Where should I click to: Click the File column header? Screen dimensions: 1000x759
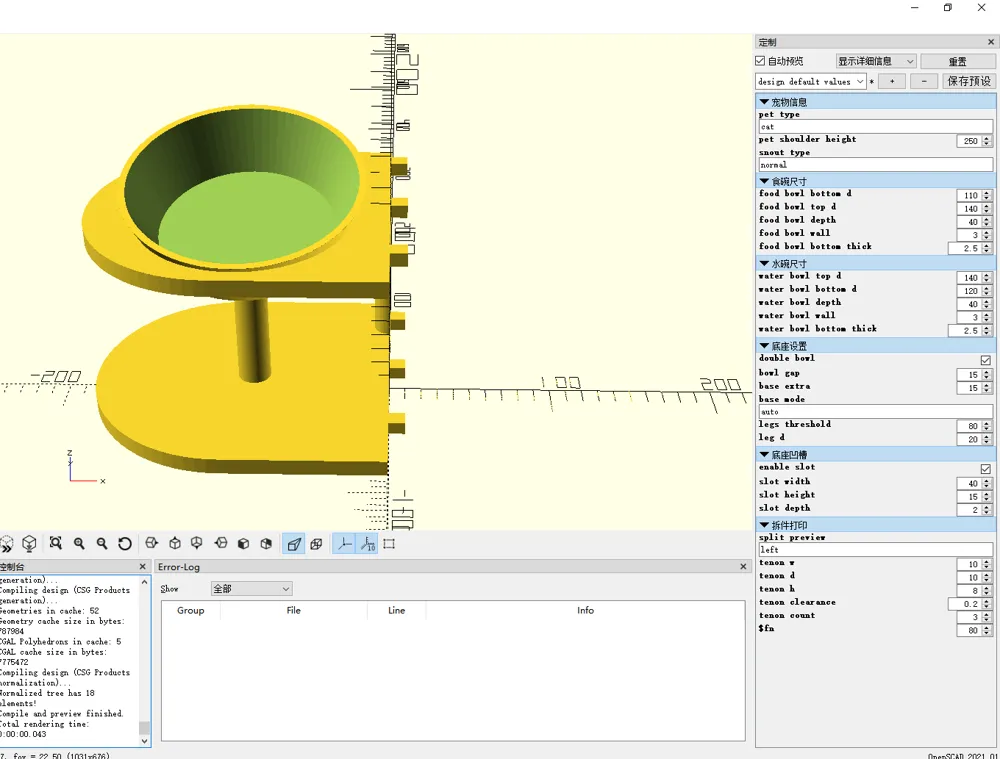(x=293, y=610)
